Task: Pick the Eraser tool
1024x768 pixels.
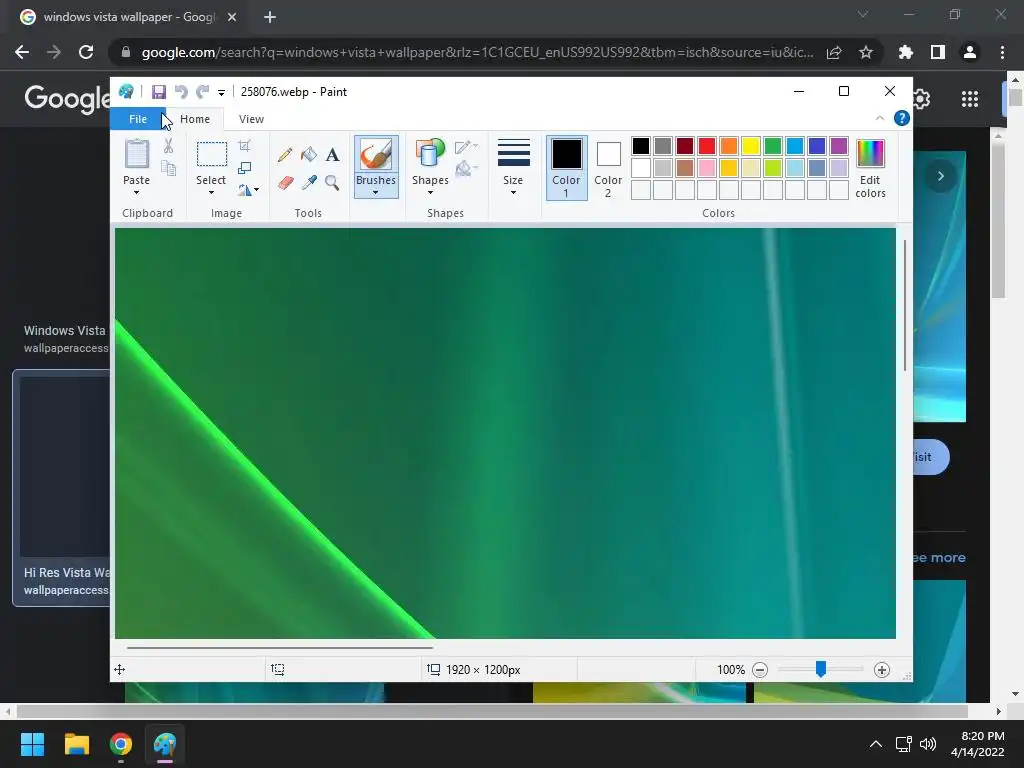Action: point(285,182)
